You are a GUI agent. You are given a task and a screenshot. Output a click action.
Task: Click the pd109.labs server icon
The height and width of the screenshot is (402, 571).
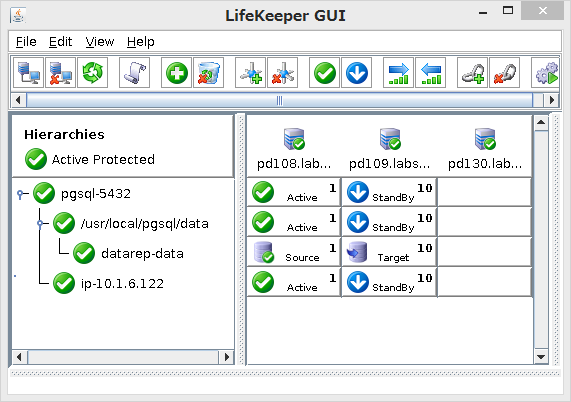[390, 139]
